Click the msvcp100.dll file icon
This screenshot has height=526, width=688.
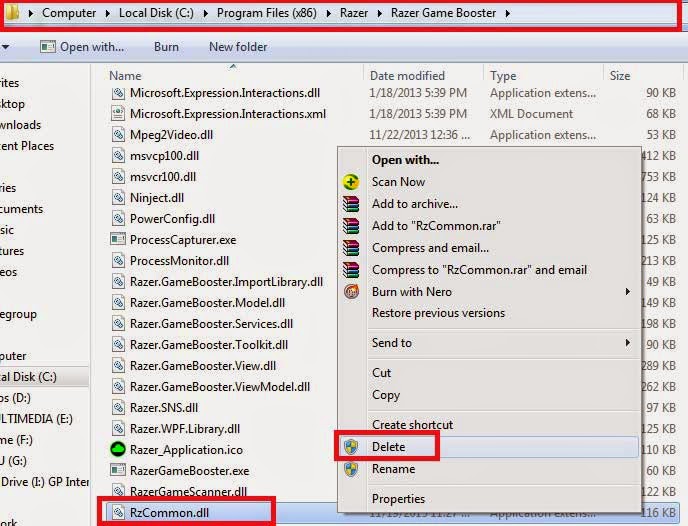pos(118,156)
